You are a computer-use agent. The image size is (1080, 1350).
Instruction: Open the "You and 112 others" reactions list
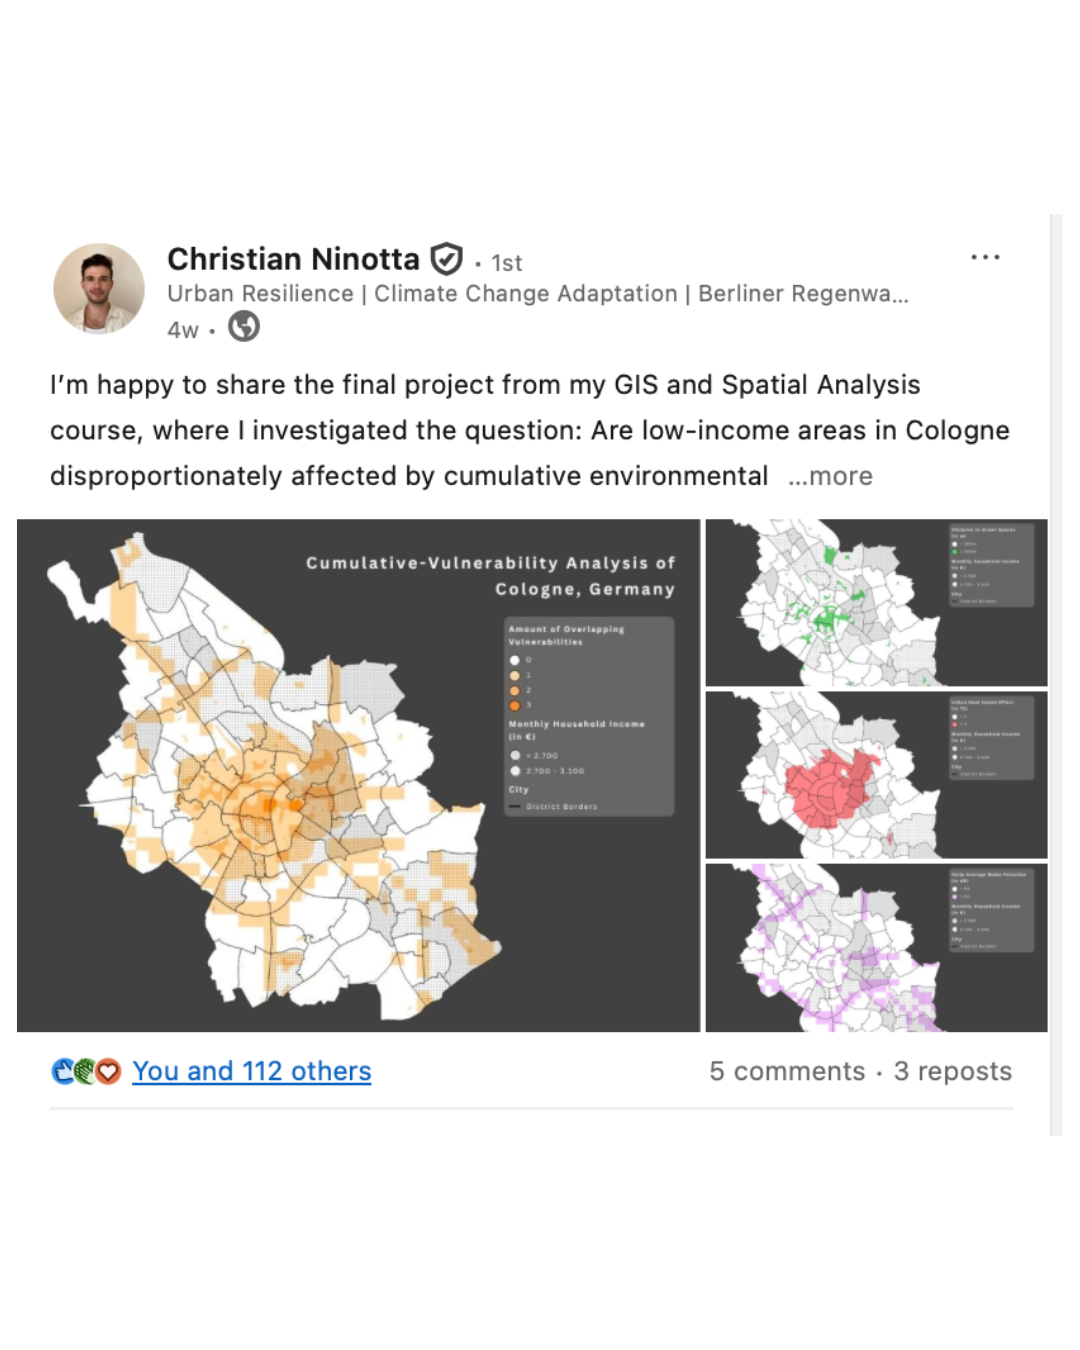point(251,1071)
